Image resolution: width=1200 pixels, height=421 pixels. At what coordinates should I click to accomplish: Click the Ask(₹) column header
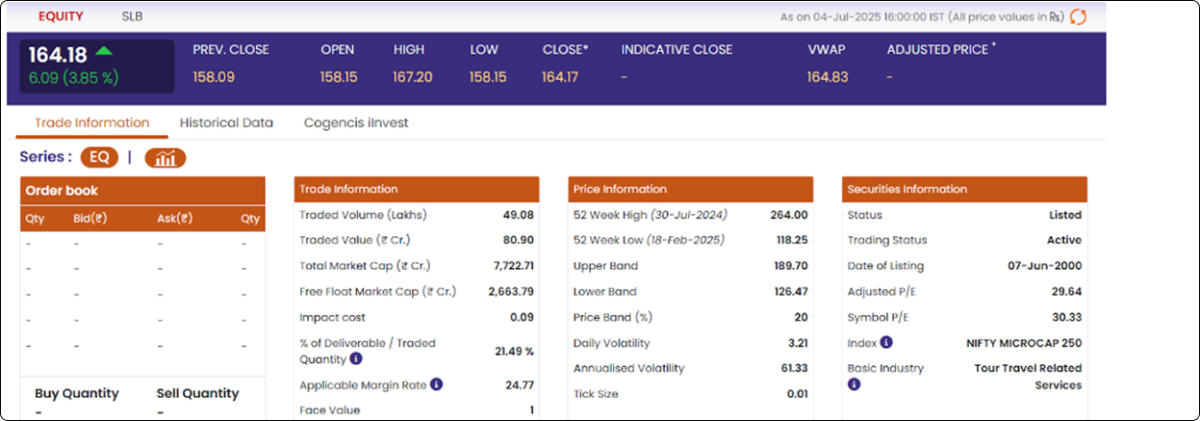[x=175, y=219]
